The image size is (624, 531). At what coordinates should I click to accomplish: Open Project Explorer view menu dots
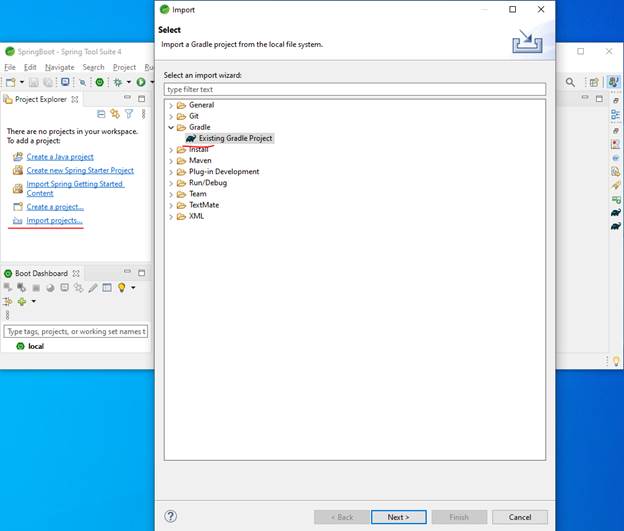[143, 114]
